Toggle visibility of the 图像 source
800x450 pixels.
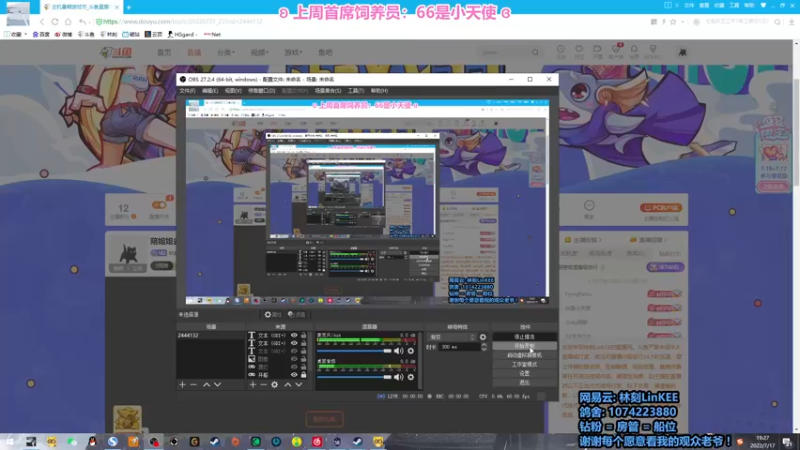pyautogui.click(x=294, y=359)
